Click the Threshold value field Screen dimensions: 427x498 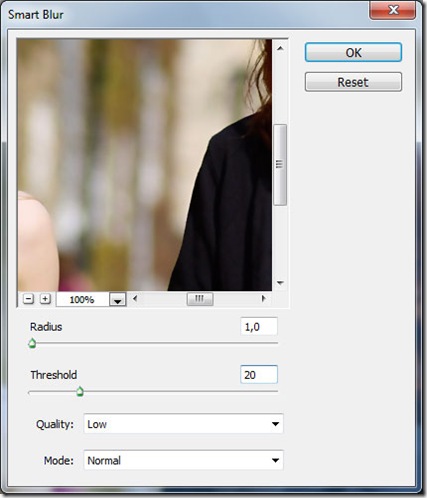tap(259, 374)
